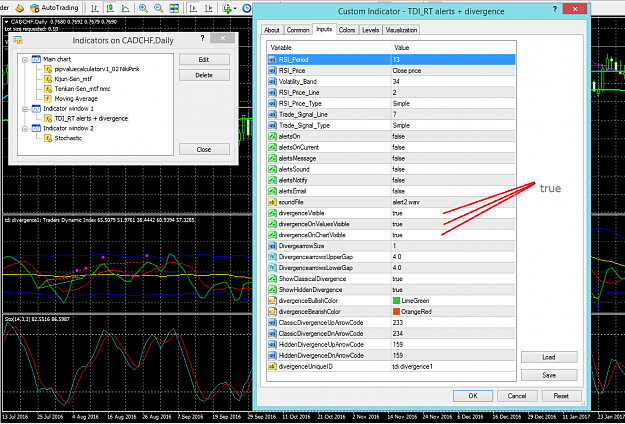Select the candlestick chart icon
This screenshot has width=625, height=424.
(110, 8)
